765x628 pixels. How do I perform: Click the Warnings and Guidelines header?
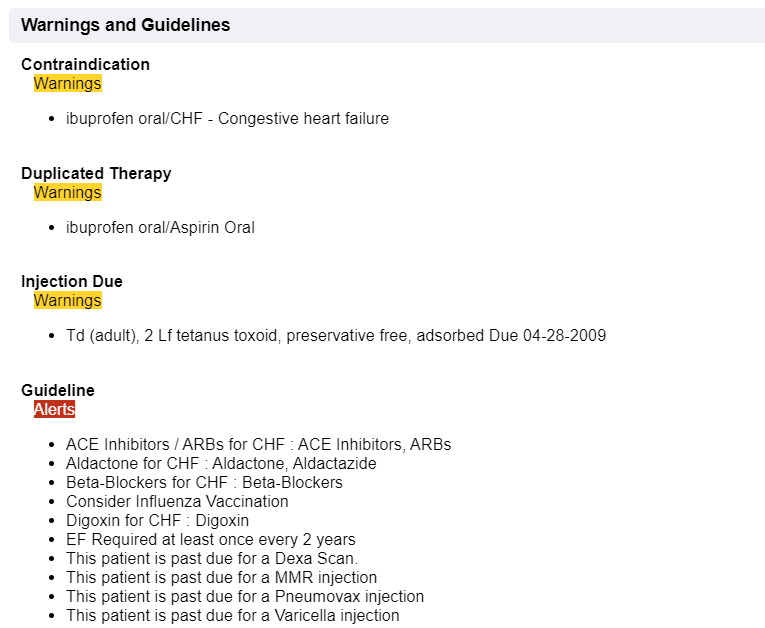(125, 25)
